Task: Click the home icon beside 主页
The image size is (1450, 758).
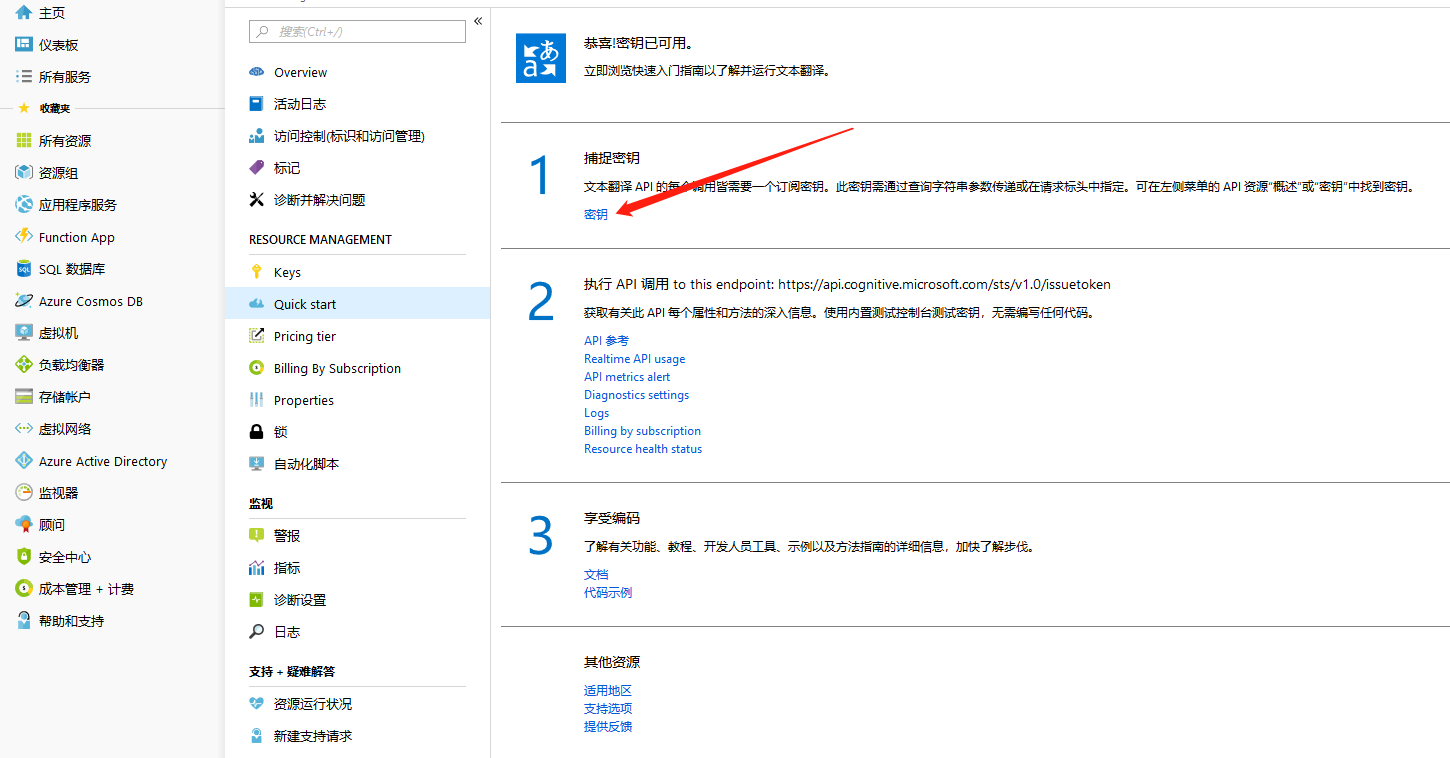Action: [24, 13]
